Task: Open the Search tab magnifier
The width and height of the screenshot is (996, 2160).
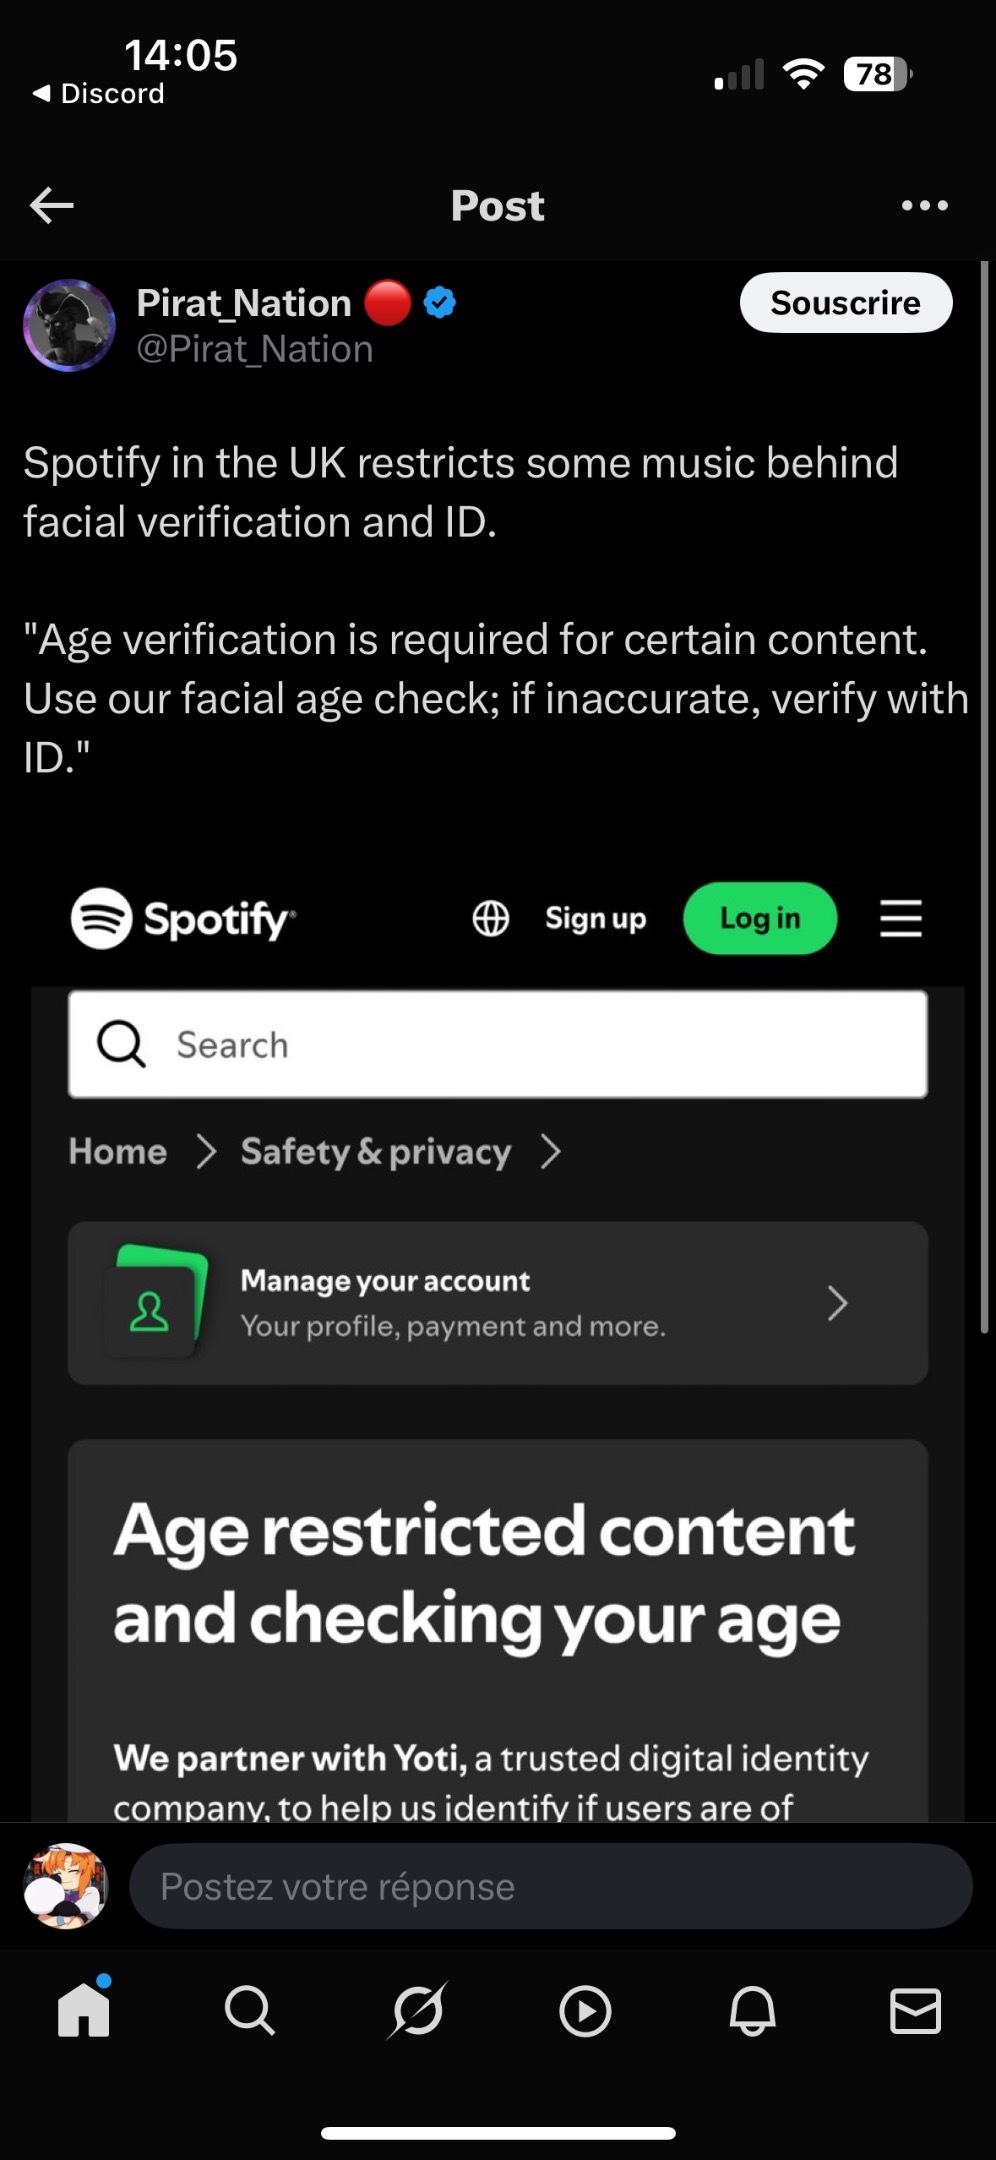Action: [249, 2010]
